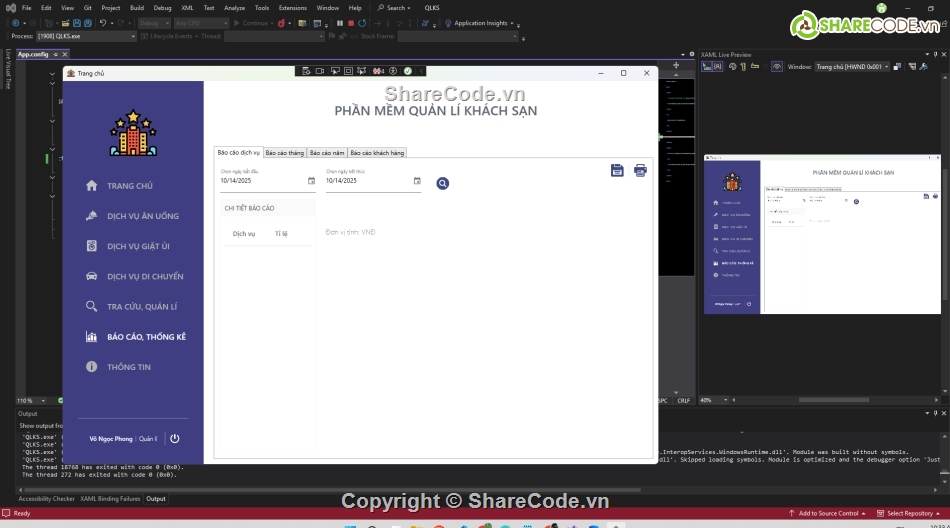
Task: Expand the Process QLKS.exe dropdown
Action: (x=132, y=36)
